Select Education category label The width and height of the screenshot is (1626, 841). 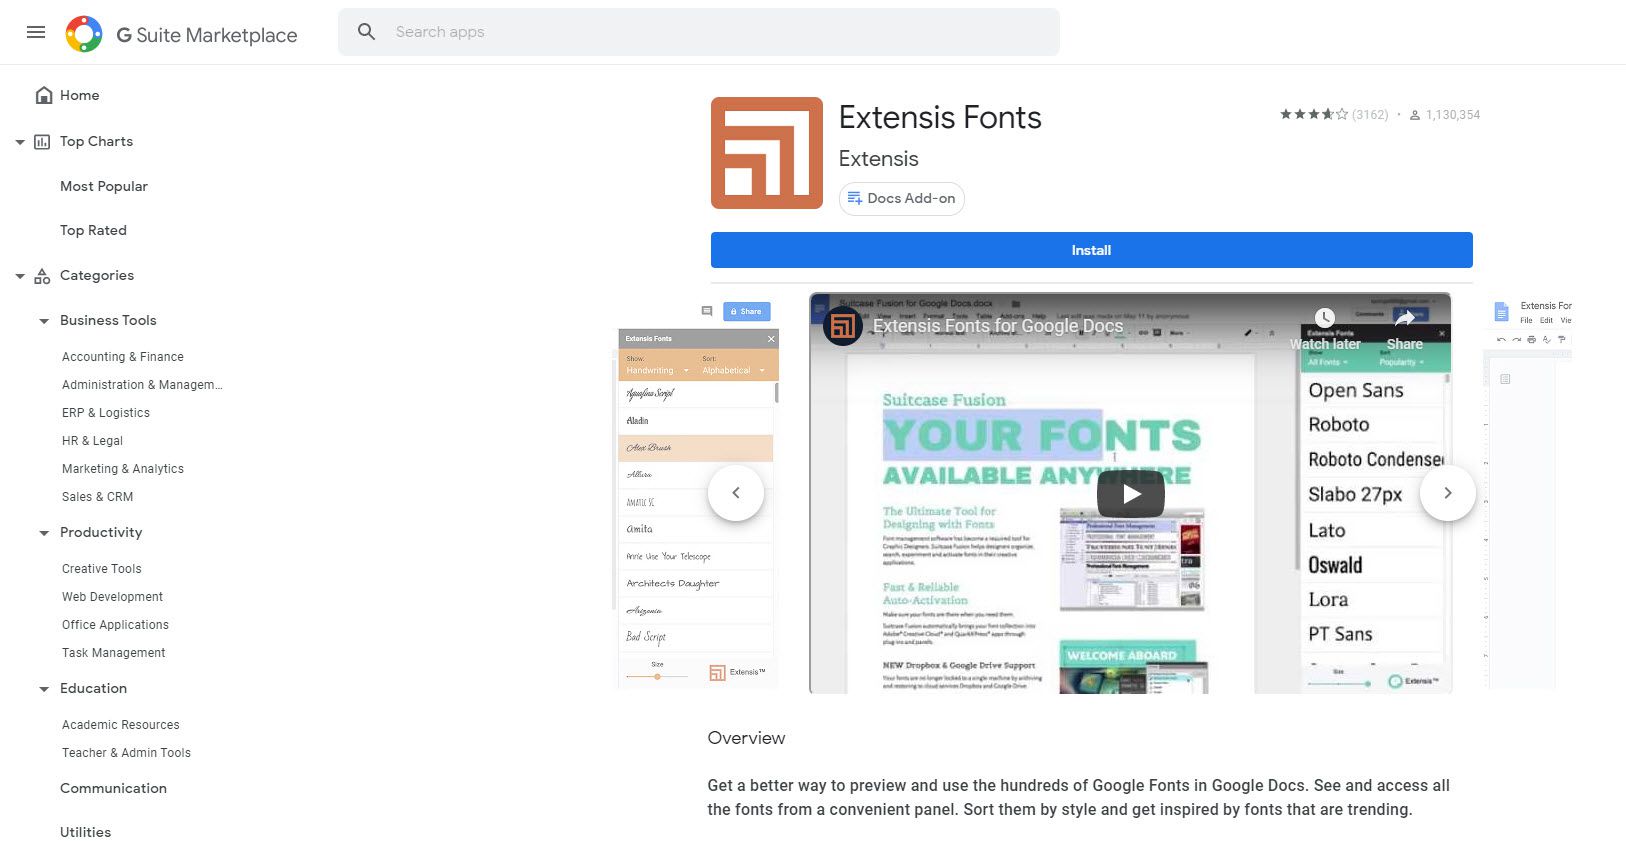tap(93, 688)
